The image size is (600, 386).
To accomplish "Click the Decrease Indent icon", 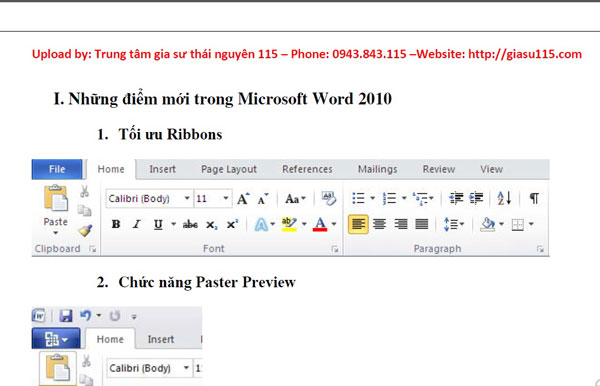I will tap(456, 198).
